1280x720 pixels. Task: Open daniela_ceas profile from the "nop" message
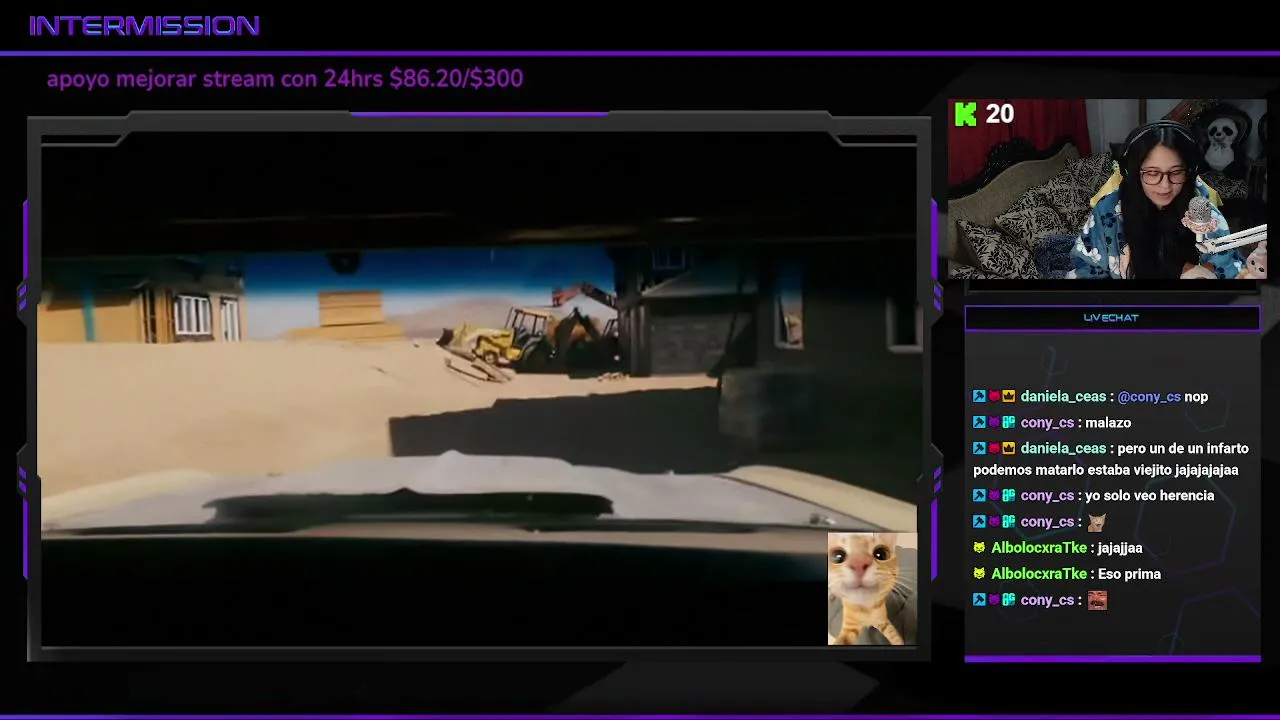1063,397
